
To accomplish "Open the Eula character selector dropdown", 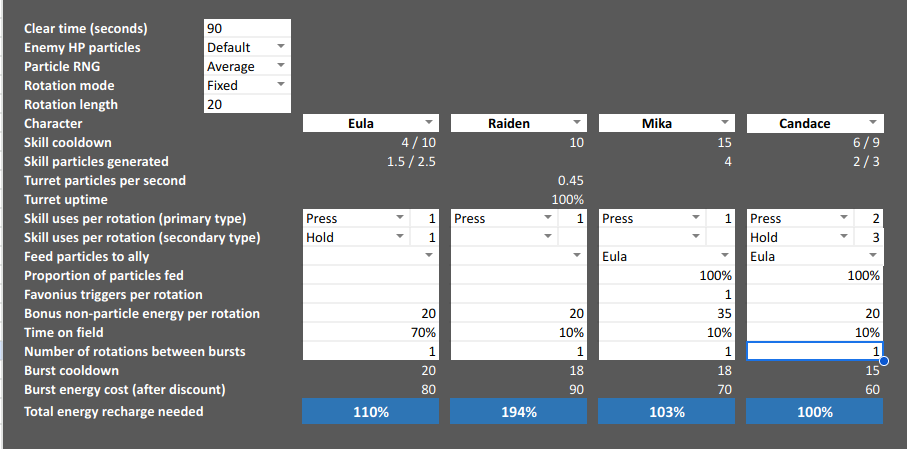I will coord(429,123).
